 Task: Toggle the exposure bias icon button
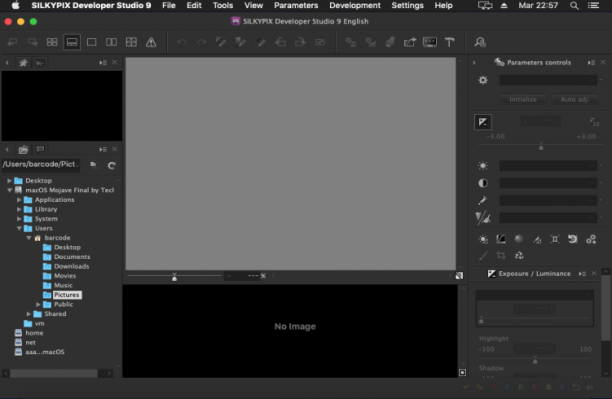coord(483,122)
